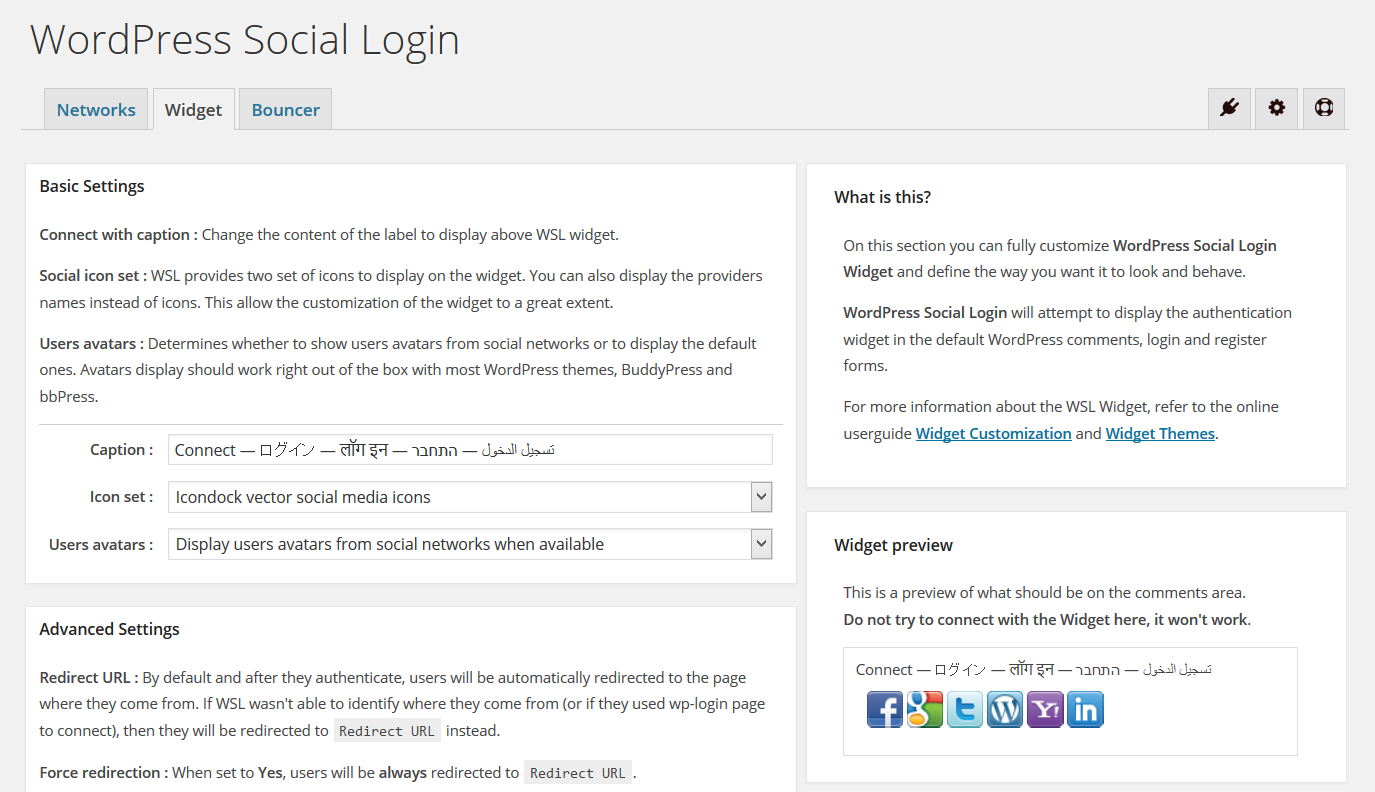Screen dimensions: 1375x792
Task: Click the Basic Settings heading
Action: coord(92,186)
